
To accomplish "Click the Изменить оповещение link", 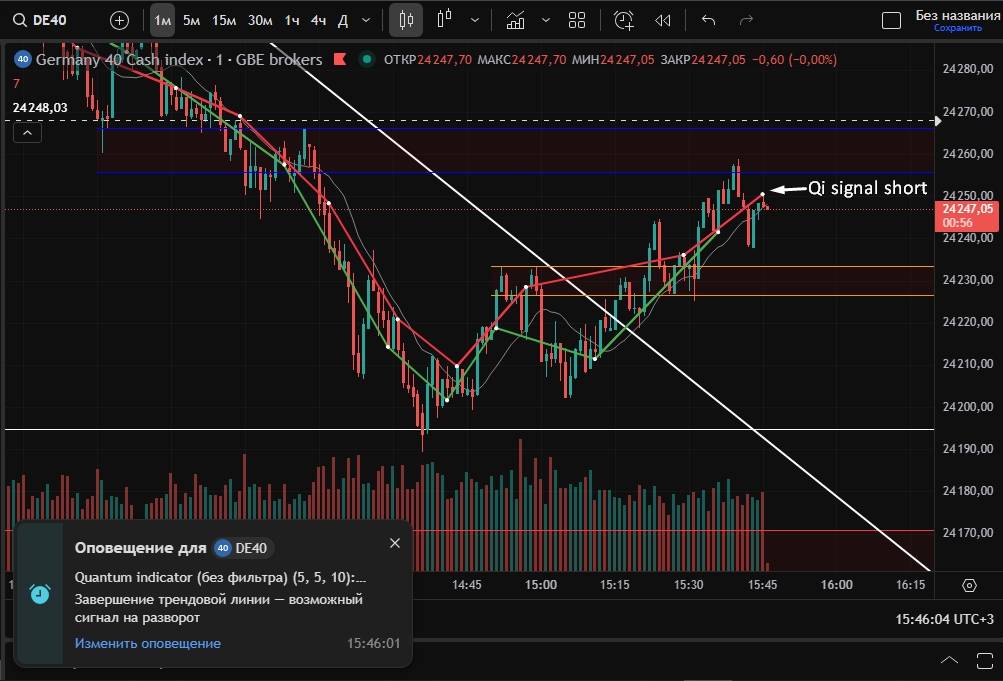I will point(147,643).
